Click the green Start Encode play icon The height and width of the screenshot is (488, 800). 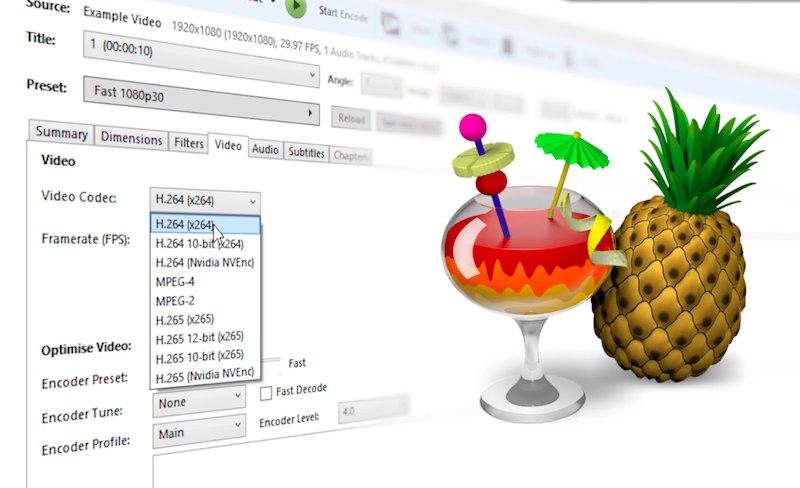click(296, 9)
